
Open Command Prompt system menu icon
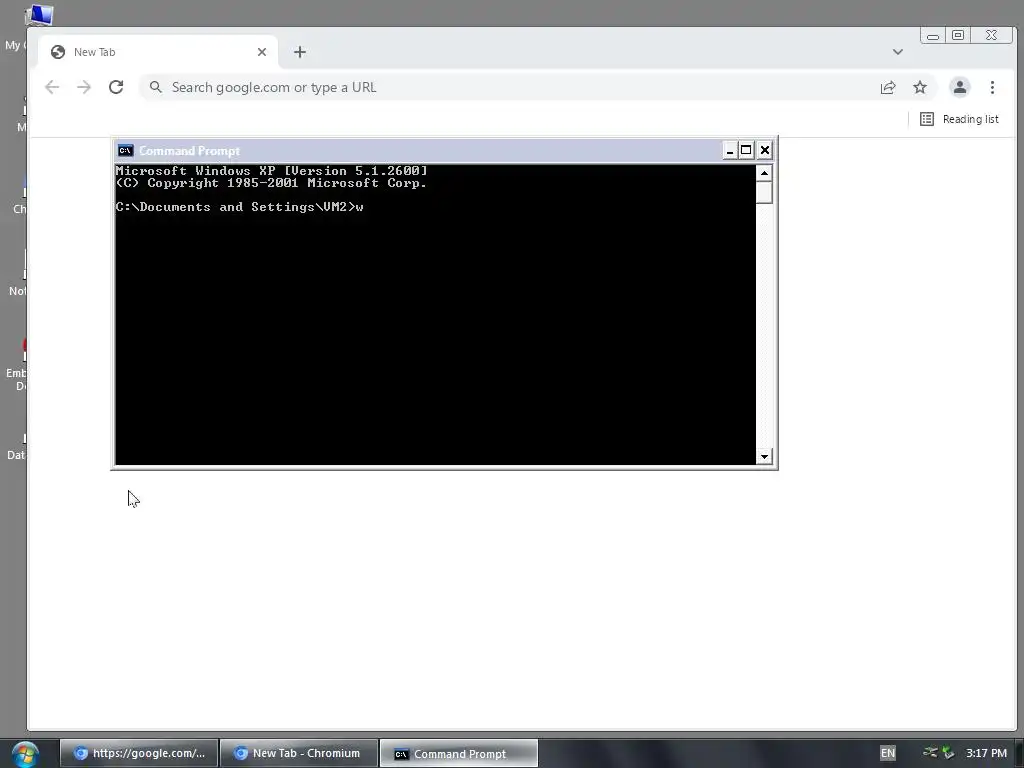pyautogui.click(x=125, y=151)
